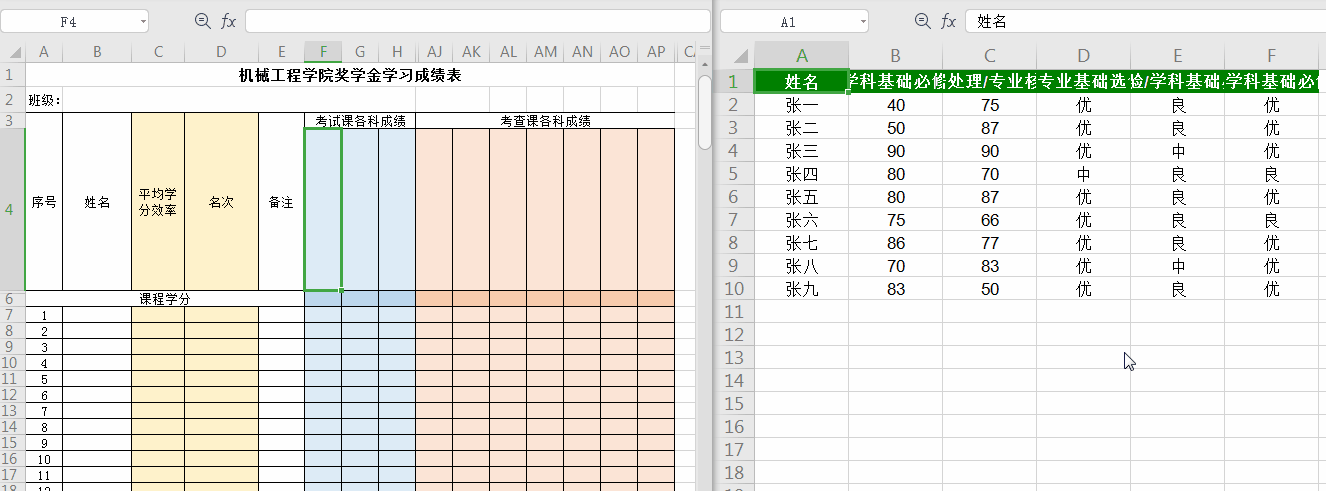Click the cell containing 张三
The image size is (1326, 491).
(x=802, y=151)
